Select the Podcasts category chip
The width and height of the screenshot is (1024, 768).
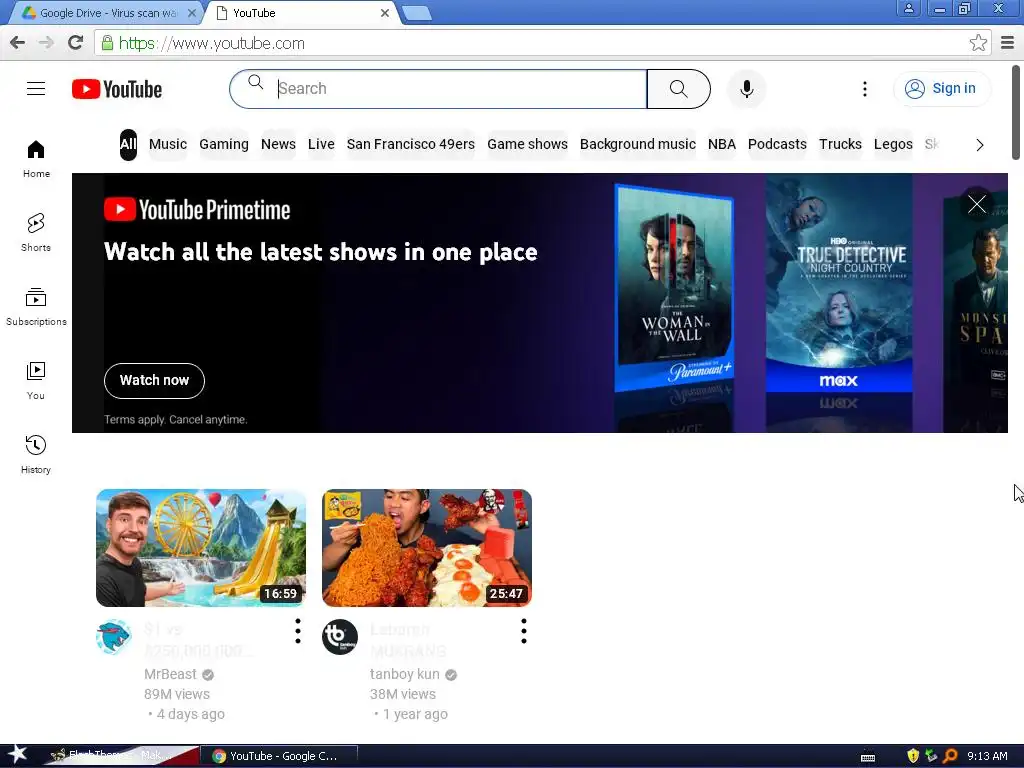(777, 144)
